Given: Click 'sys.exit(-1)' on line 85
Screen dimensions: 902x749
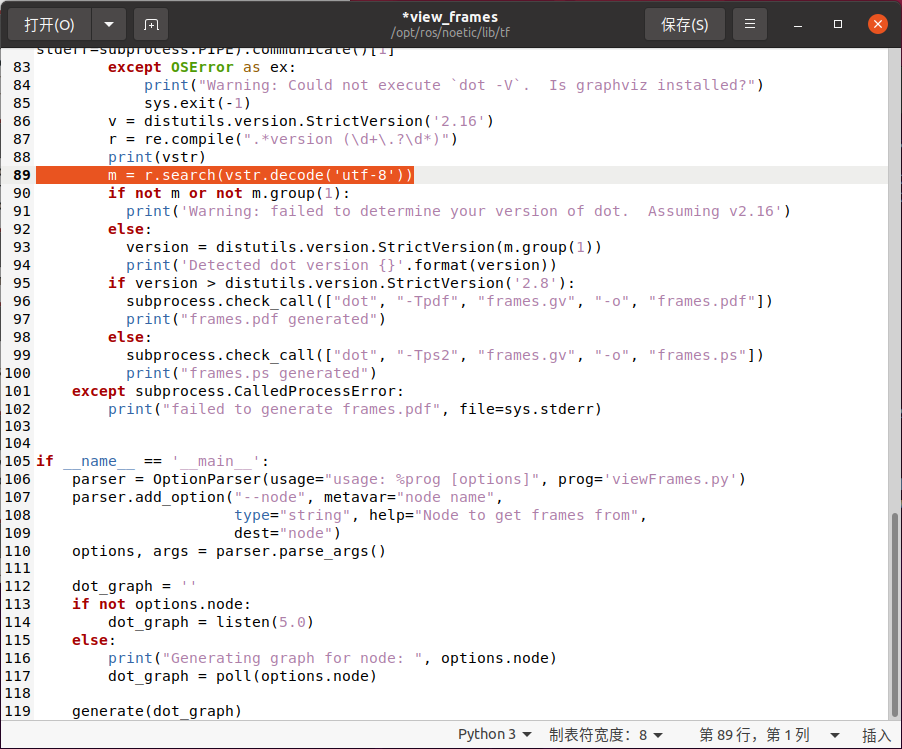Looking at the screenshot, I should [x=197, y=103].
